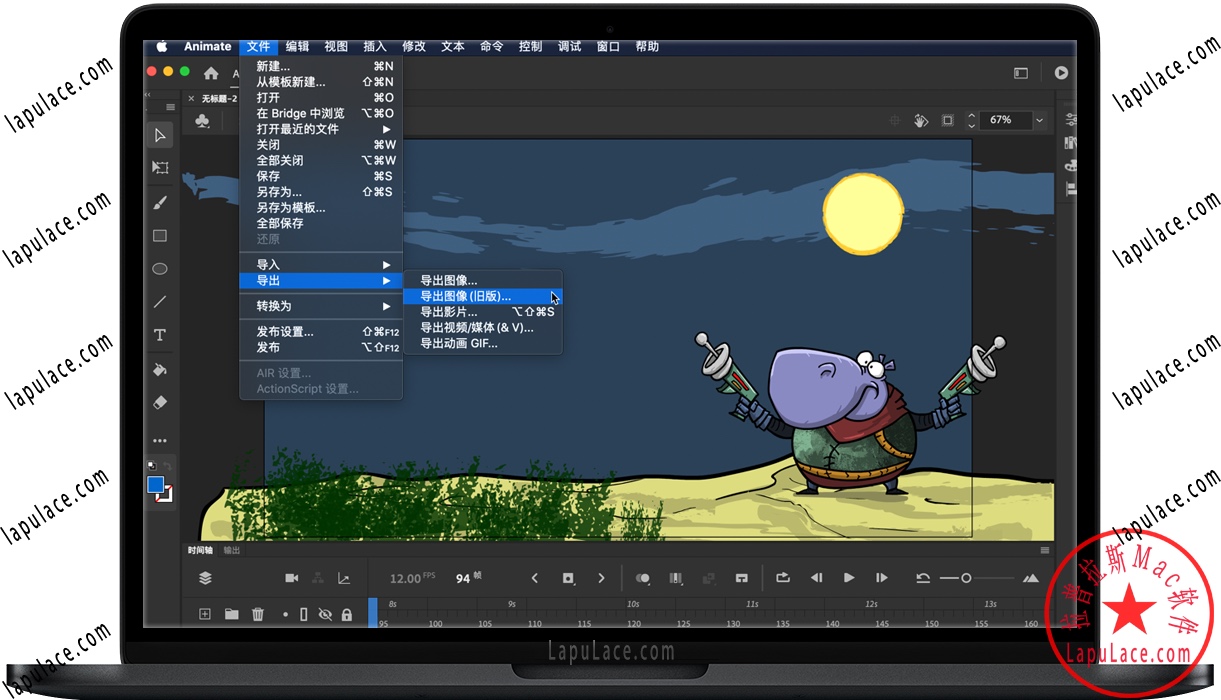This screenshot has width=1221, height=700.
Task: Select the Brush tool in the toolbar
Action: pyautogui.click(x=160, y=202)
